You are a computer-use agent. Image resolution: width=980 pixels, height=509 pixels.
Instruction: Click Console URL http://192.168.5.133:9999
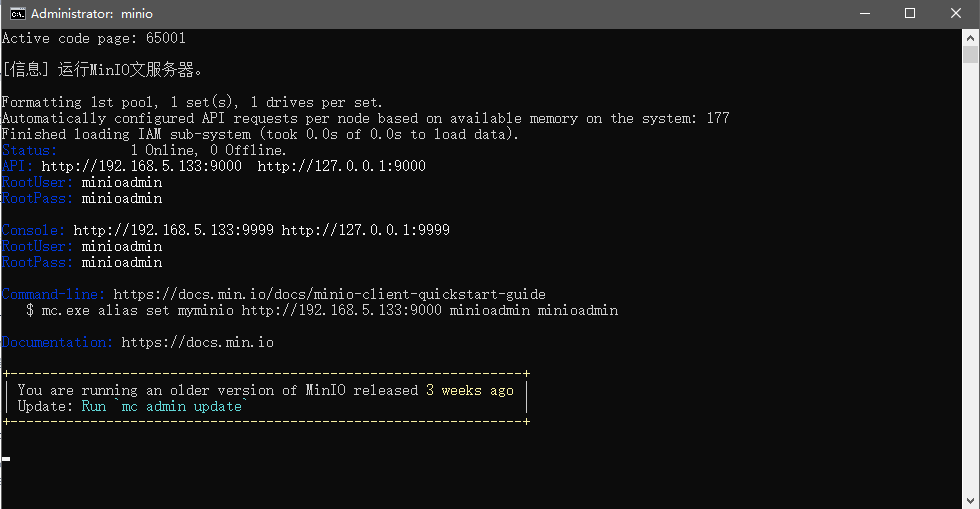coord(173,230)
